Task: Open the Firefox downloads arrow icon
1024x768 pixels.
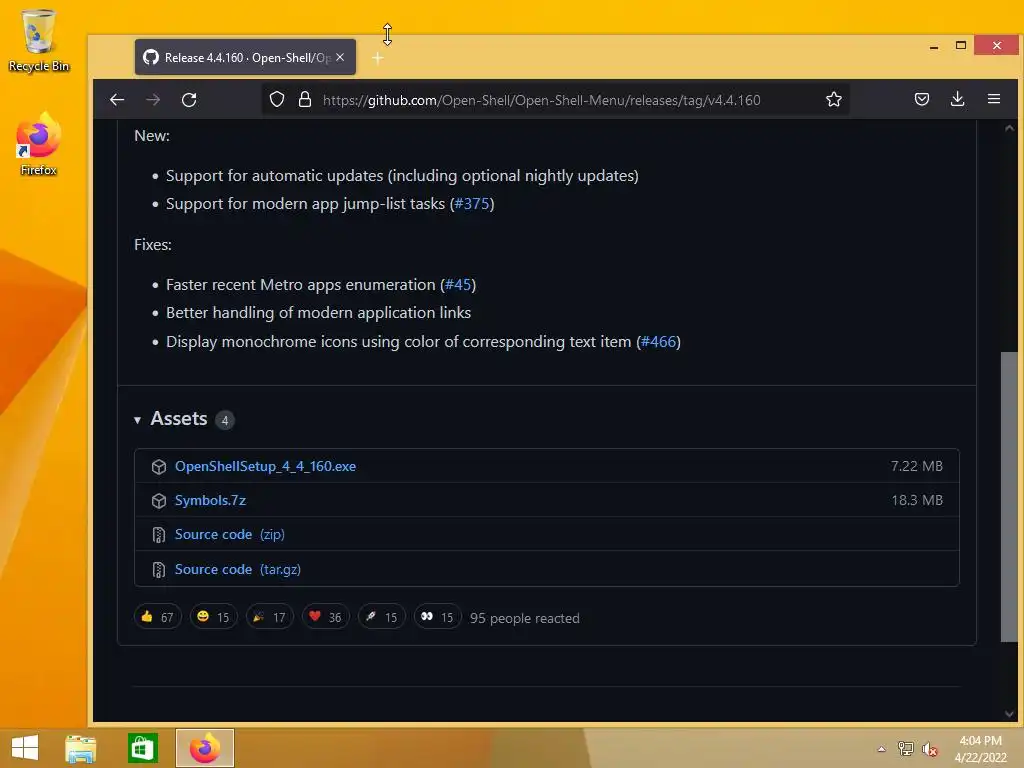Action: pyautogui.click(x=957, y=99)
